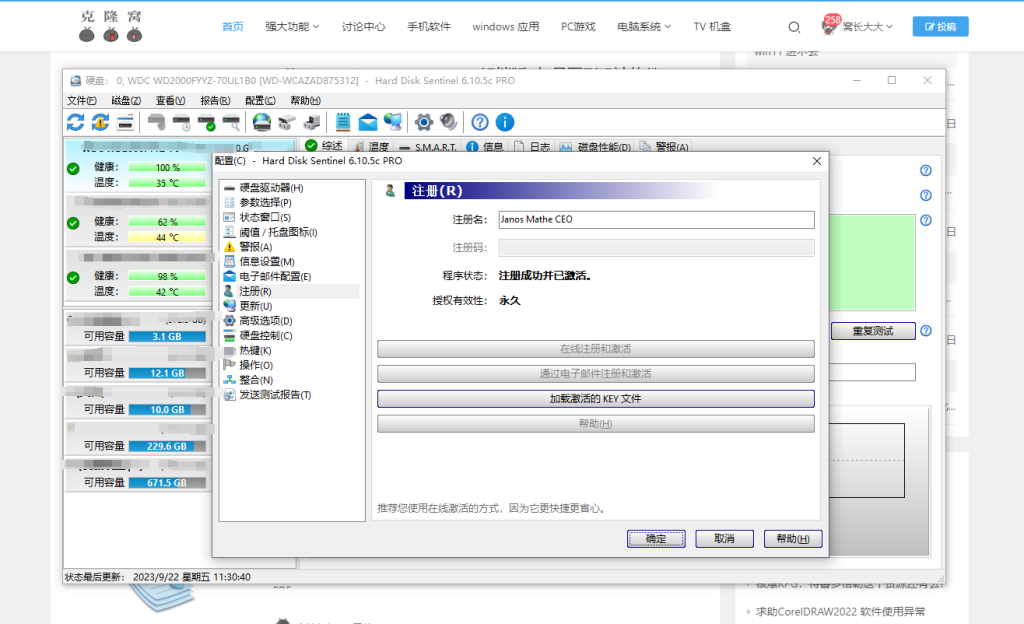Select 操作(O) in config tree
The width and height of the screenshot is (1024, 624).
click(255, 366)
